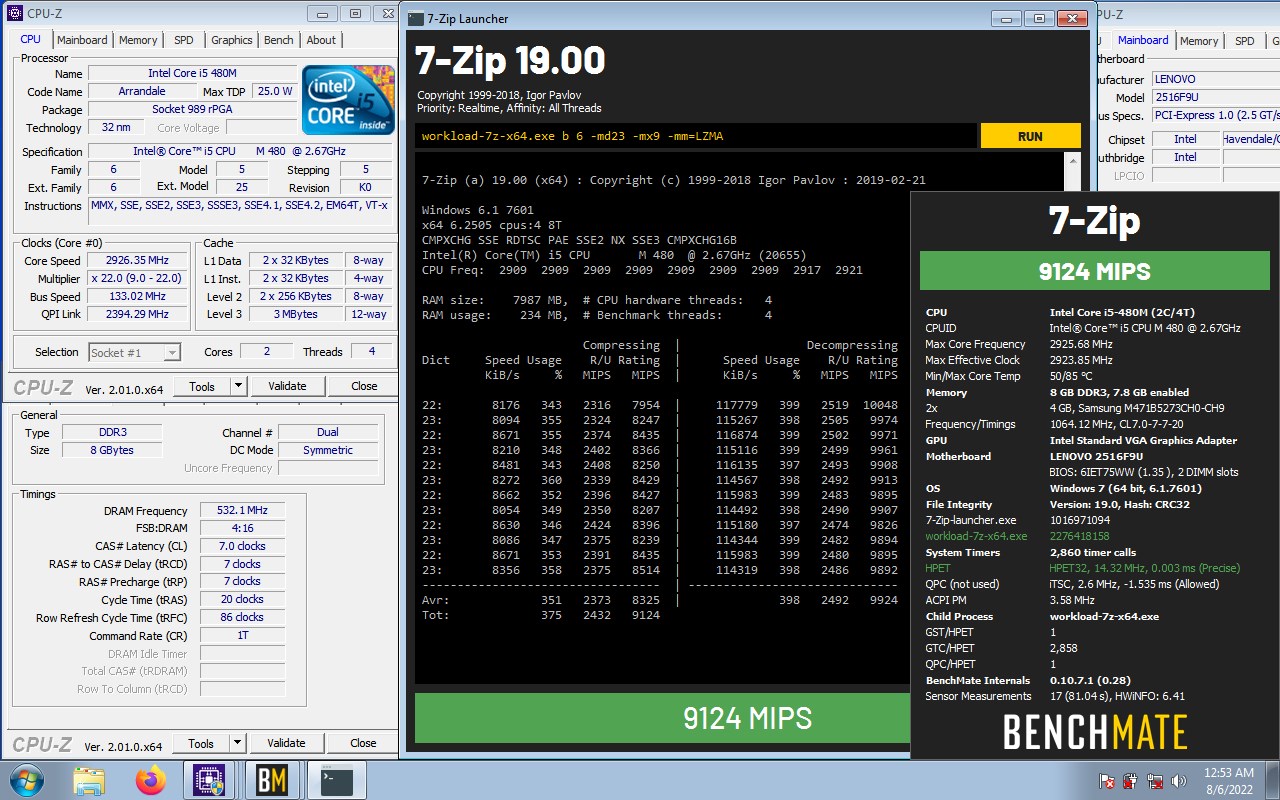Click the Name value 'Intel Core i5 480M'
The height and width of the screenshot is (800, 1280).
[193, 73]
